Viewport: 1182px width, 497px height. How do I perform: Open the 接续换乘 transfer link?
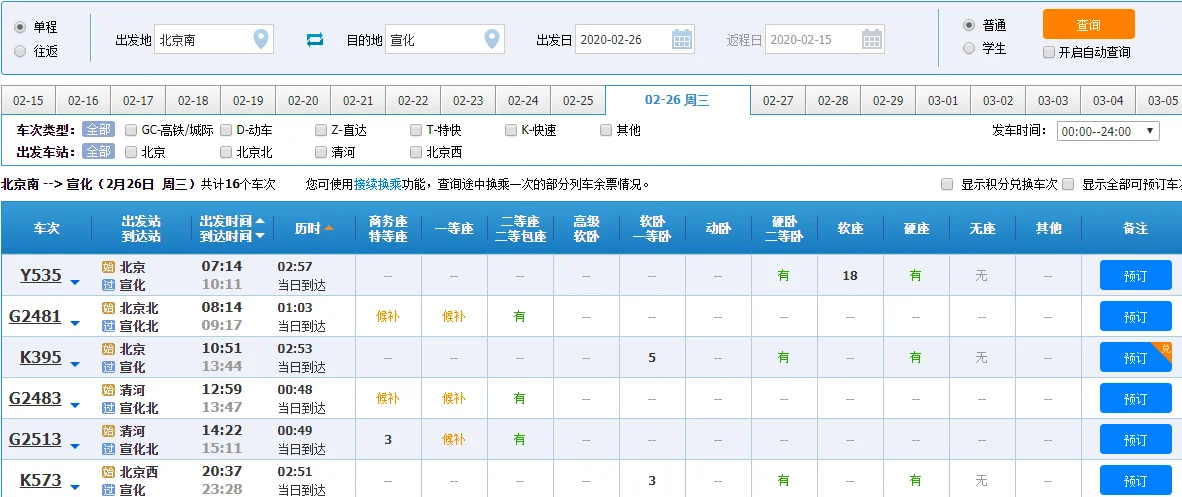click(x=378, y=184)
